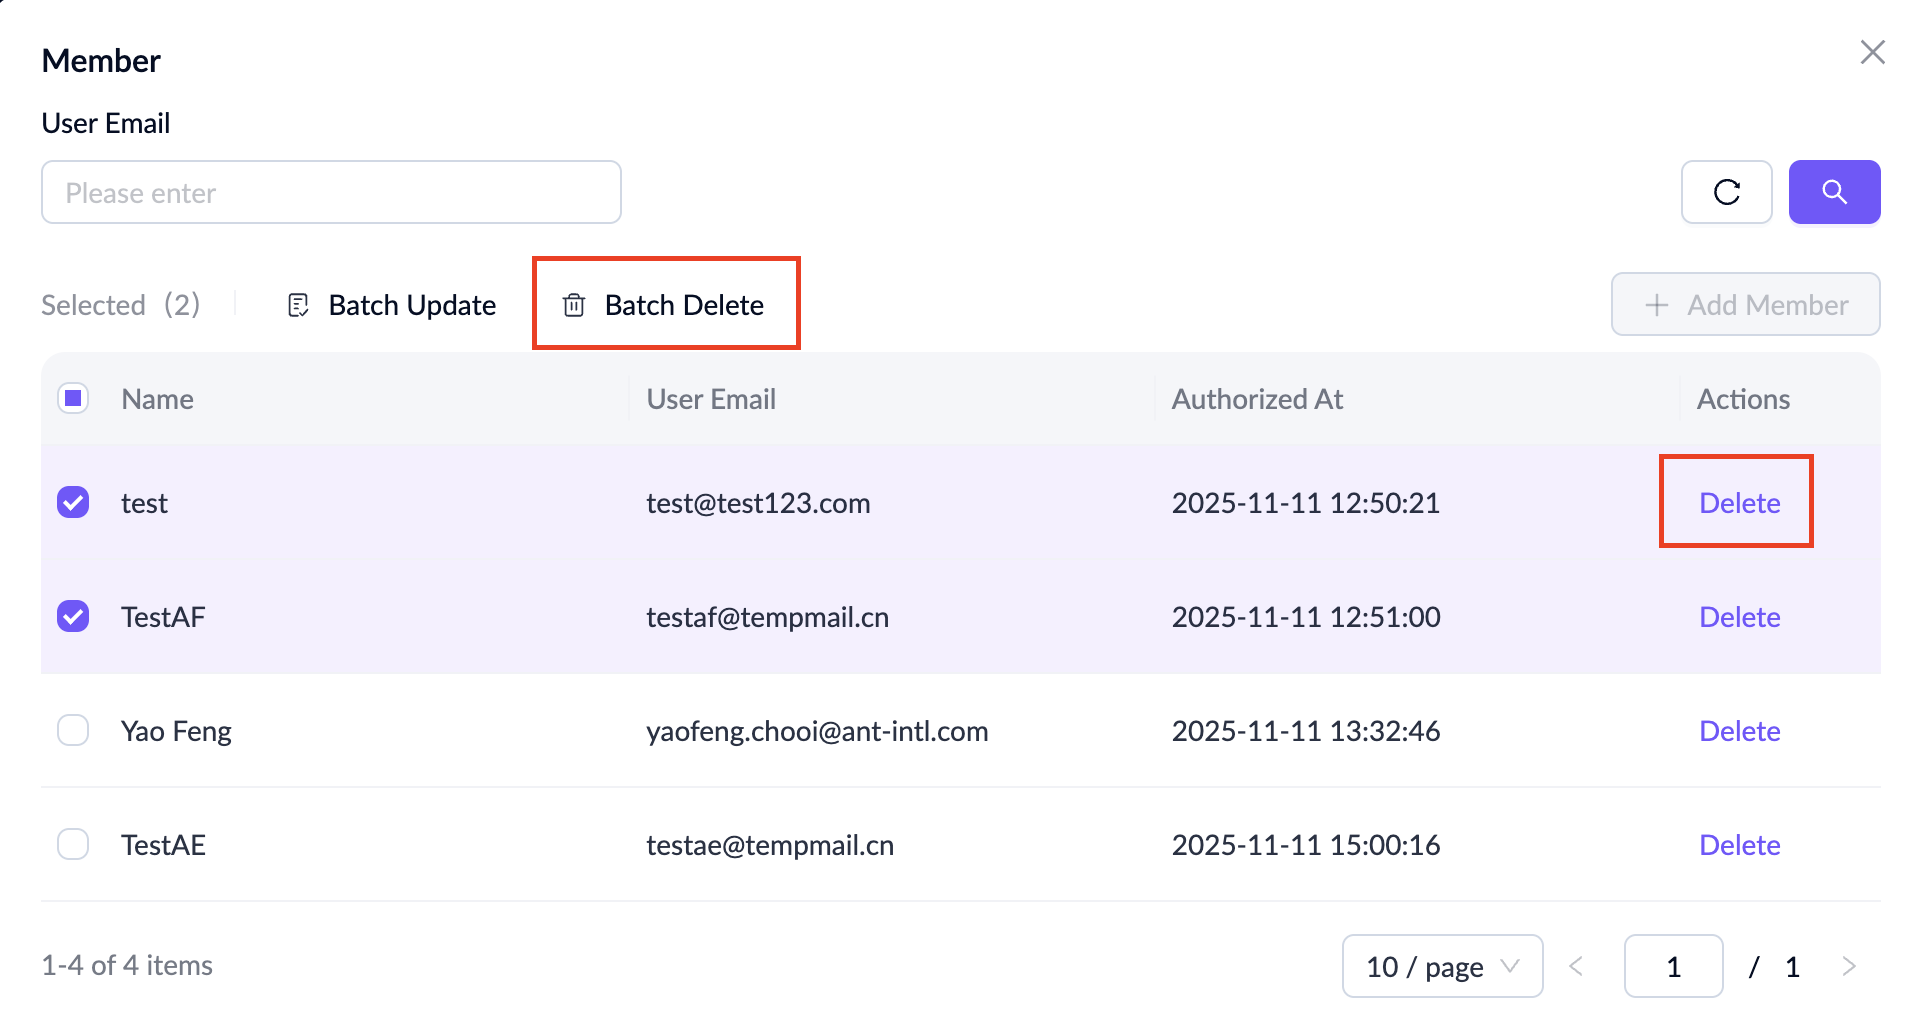Viewport: 1914px width, 1018px height.
Task: Delete the test@test123.com member
Action: tap(1739, 502)
